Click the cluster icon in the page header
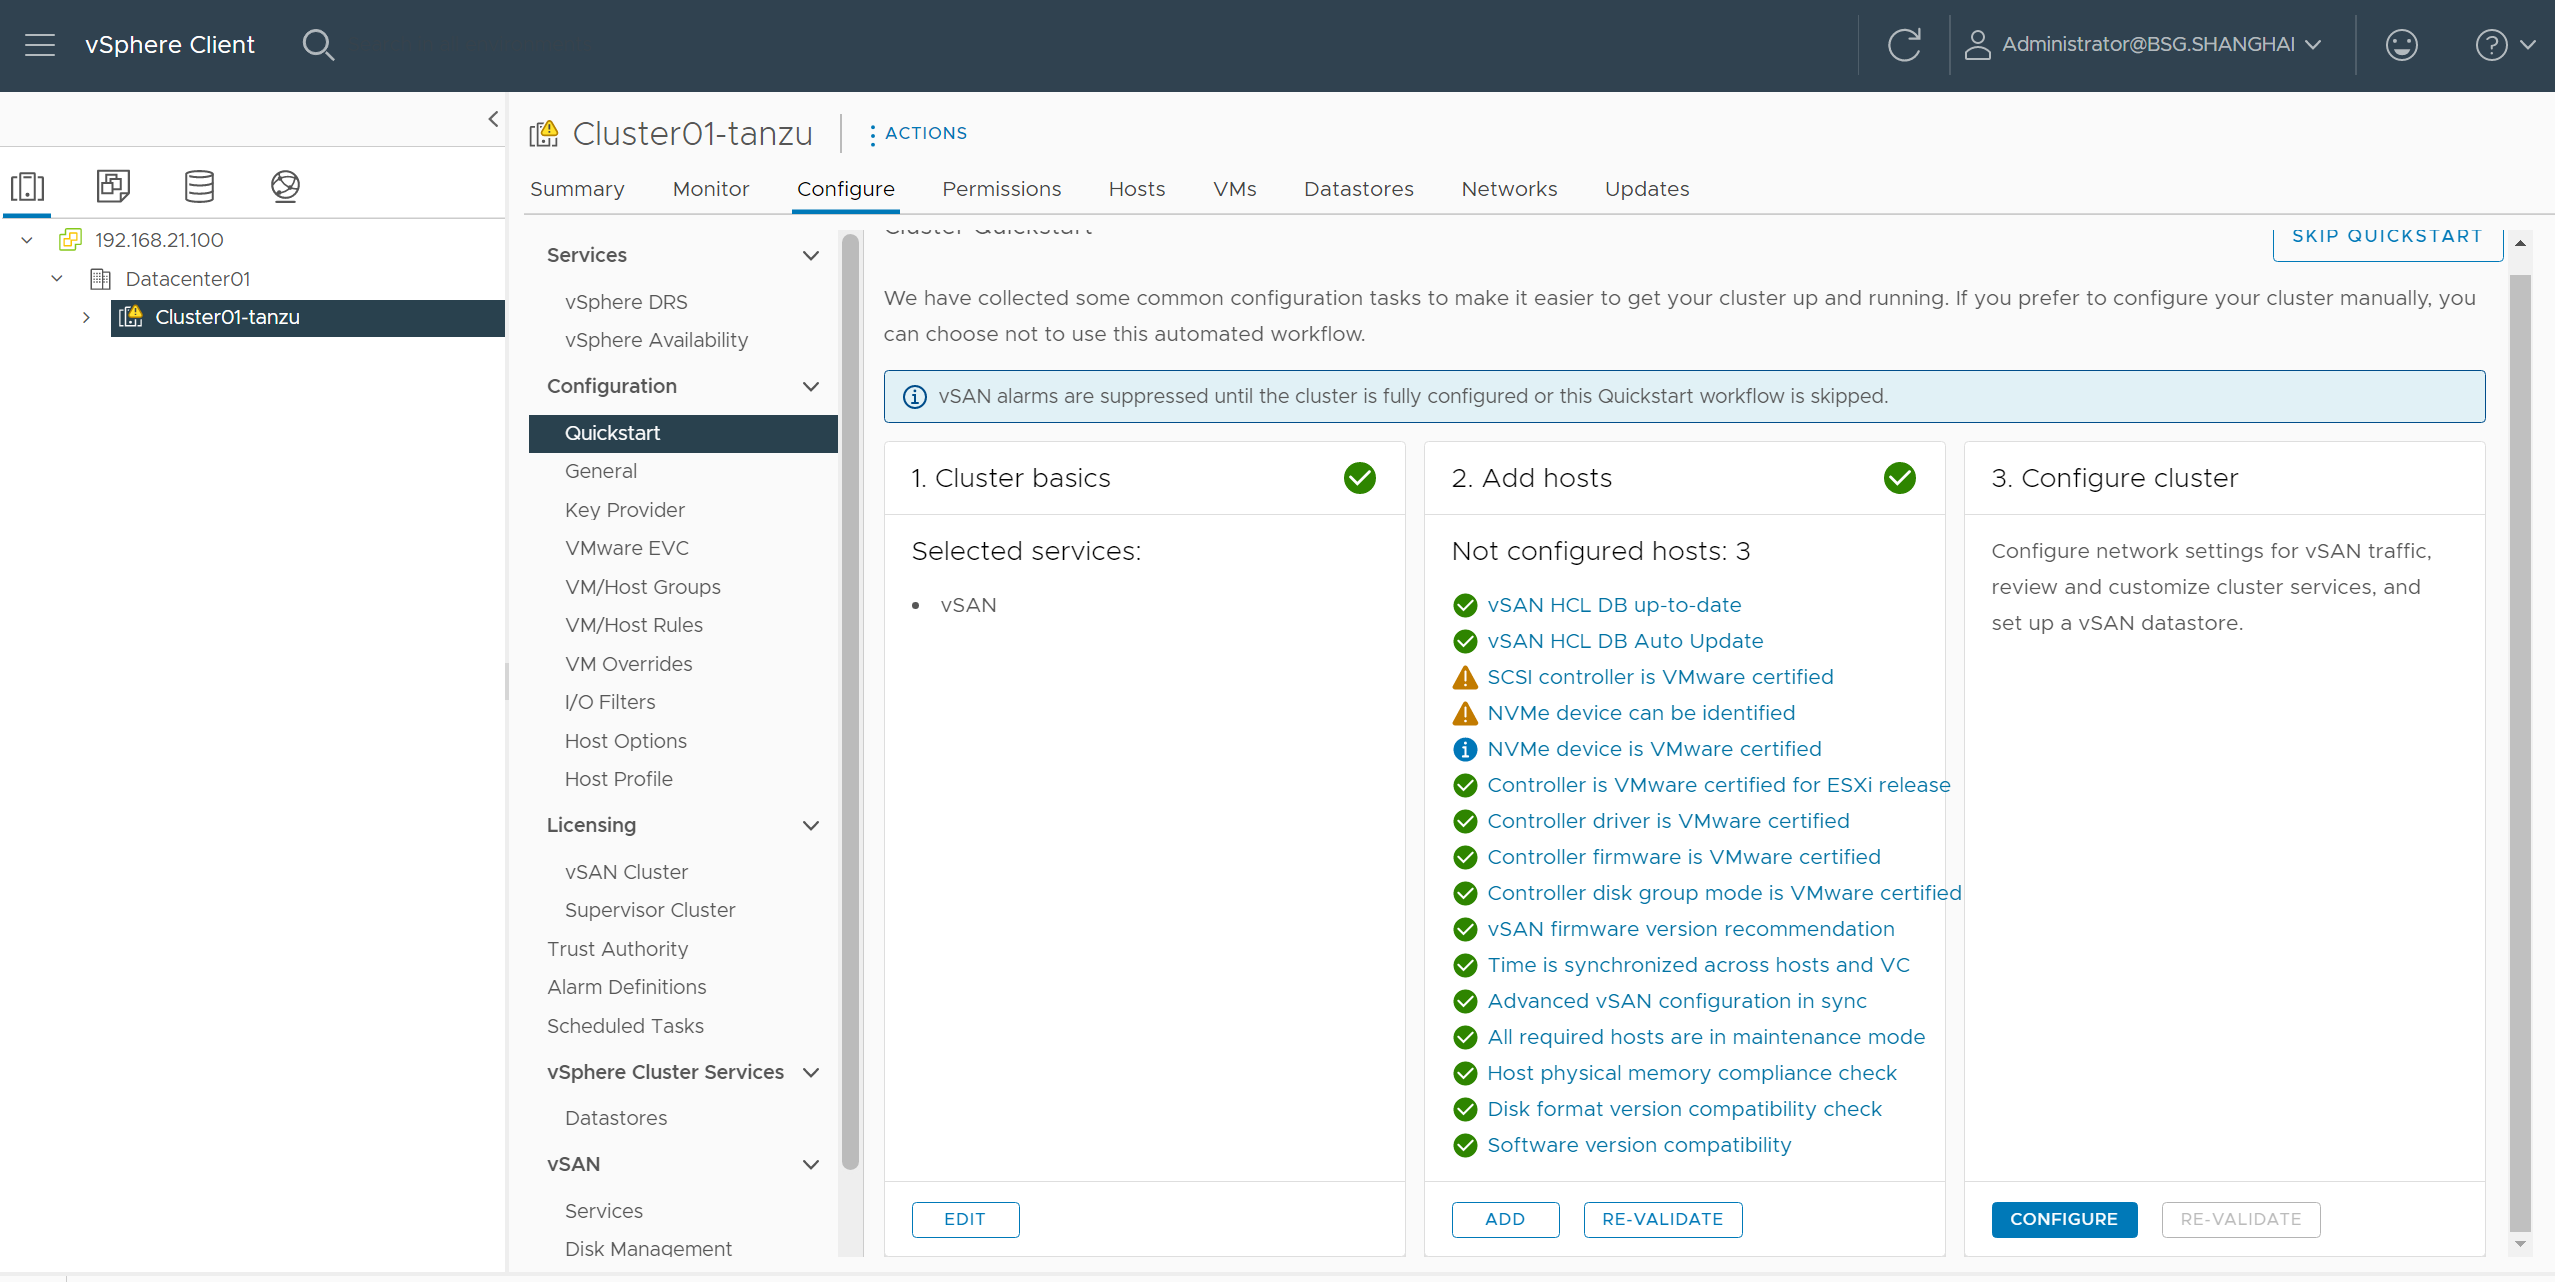 pos(544,133)
